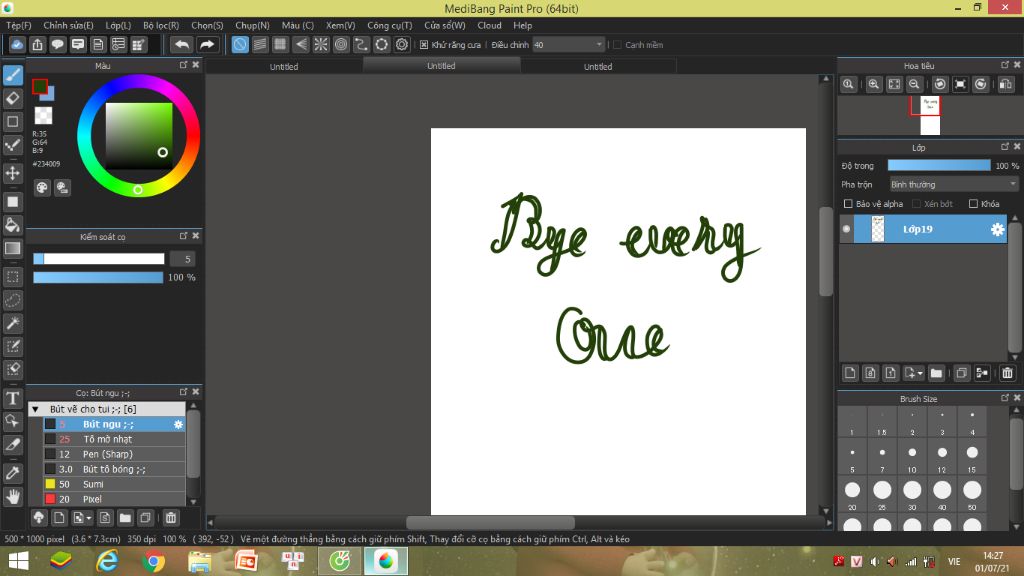The width and height of the screenshot is (1024, 576).
Task: Open settings gear of Bút ngu brush
Action: coord(178,424)
